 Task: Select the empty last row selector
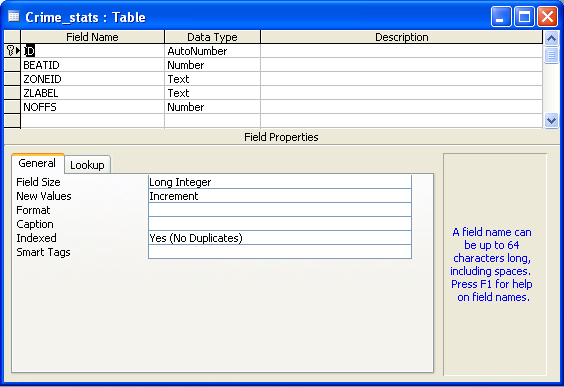click(x=12, y=121)
